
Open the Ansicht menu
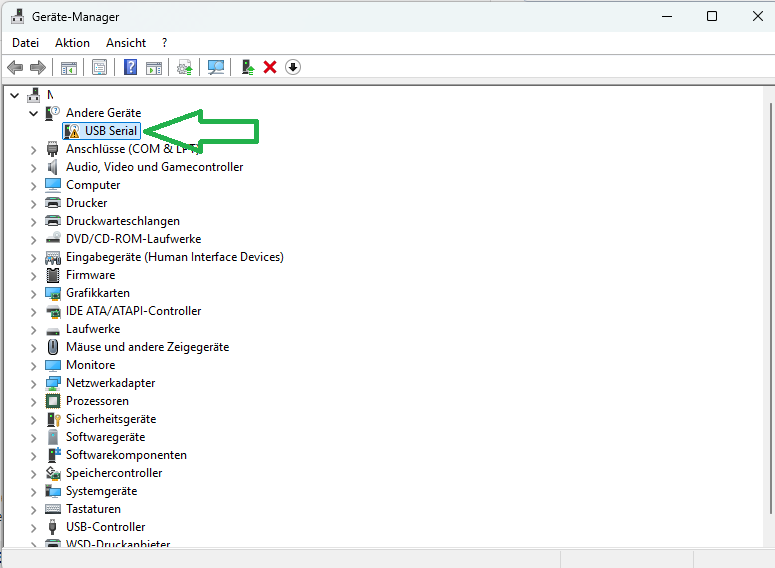[x=126, y=43]
